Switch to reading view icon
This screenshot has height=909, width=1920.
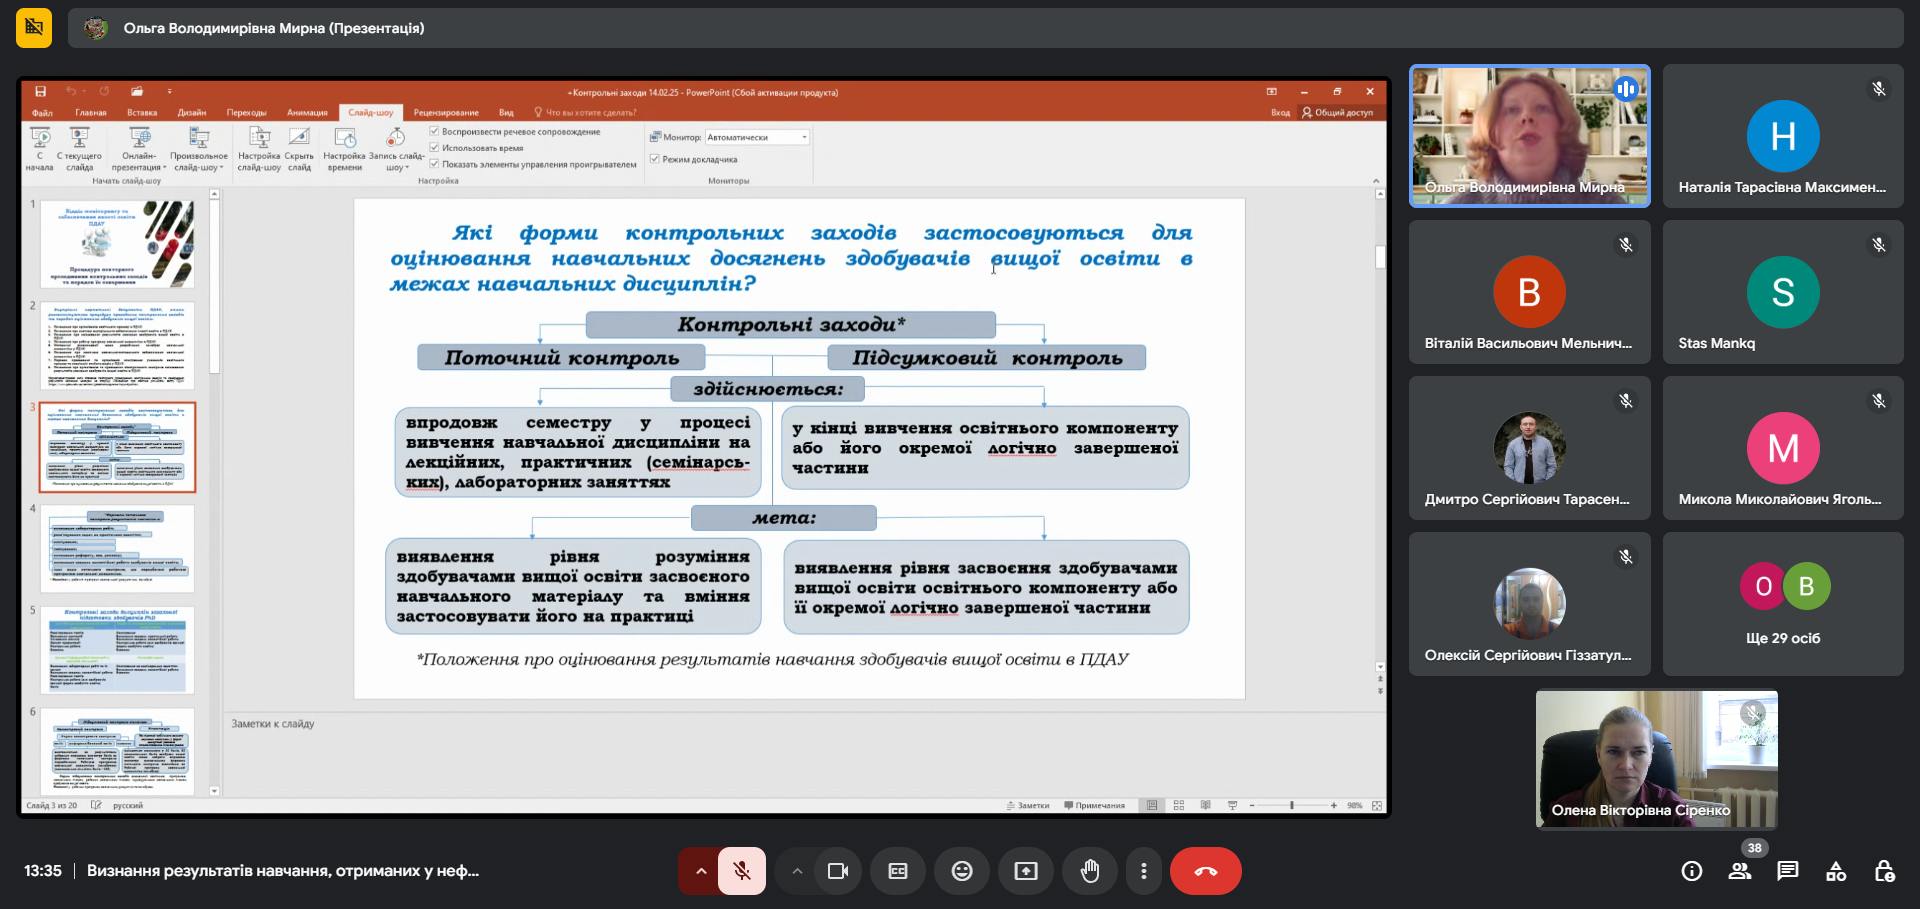tap(1205, 805)
